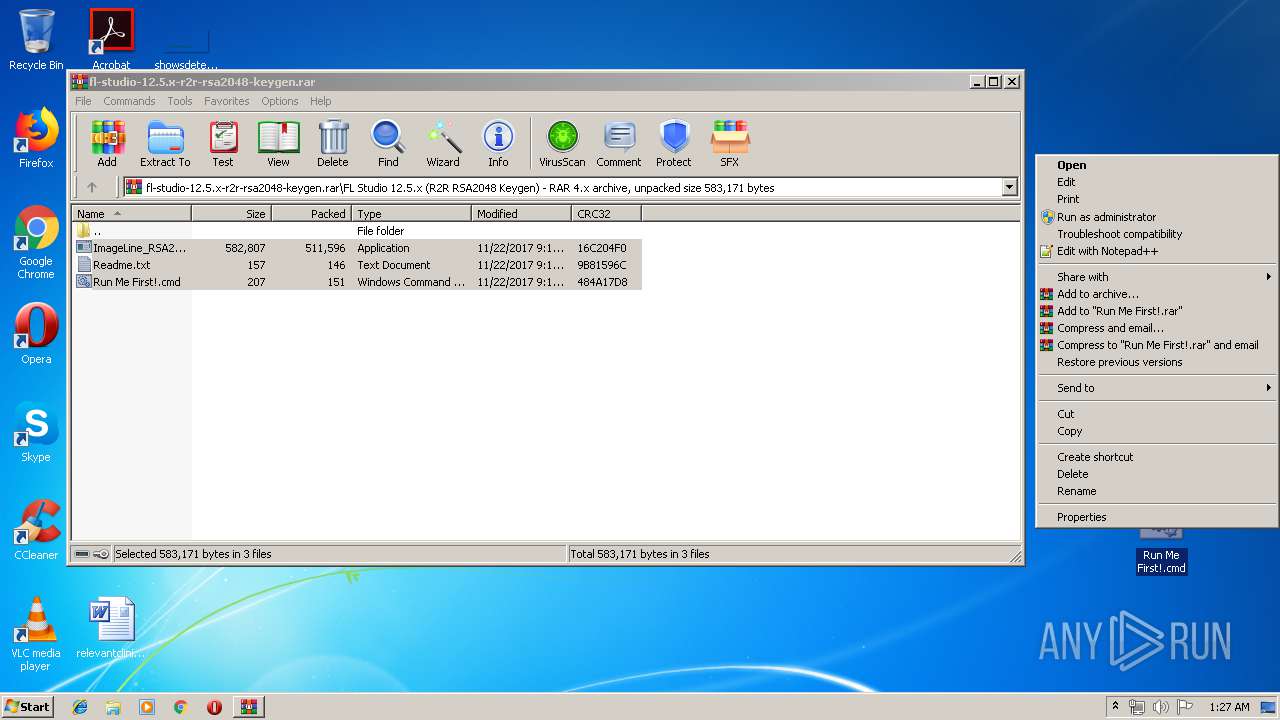The height and width of the screenshot is (720, 1280).
Task: Click the SFX toolbar icon
Action: 730,144
